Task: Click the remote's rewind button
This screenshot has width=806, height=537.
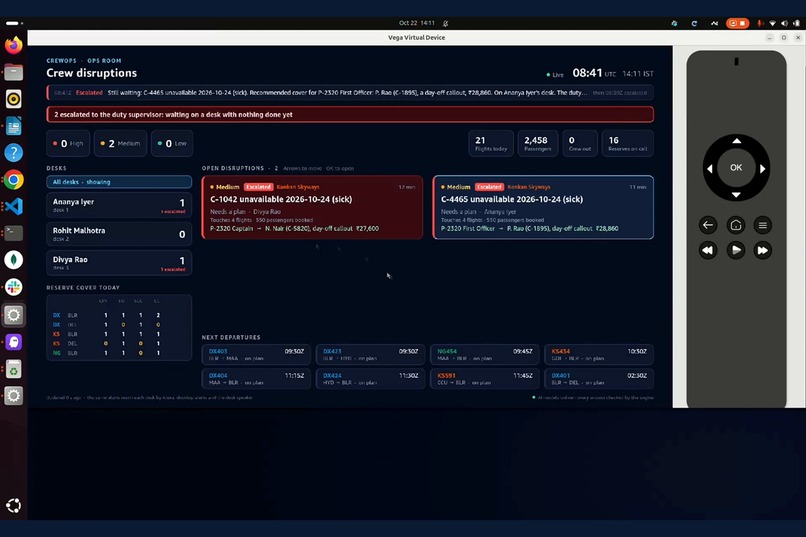Action: 708,250
